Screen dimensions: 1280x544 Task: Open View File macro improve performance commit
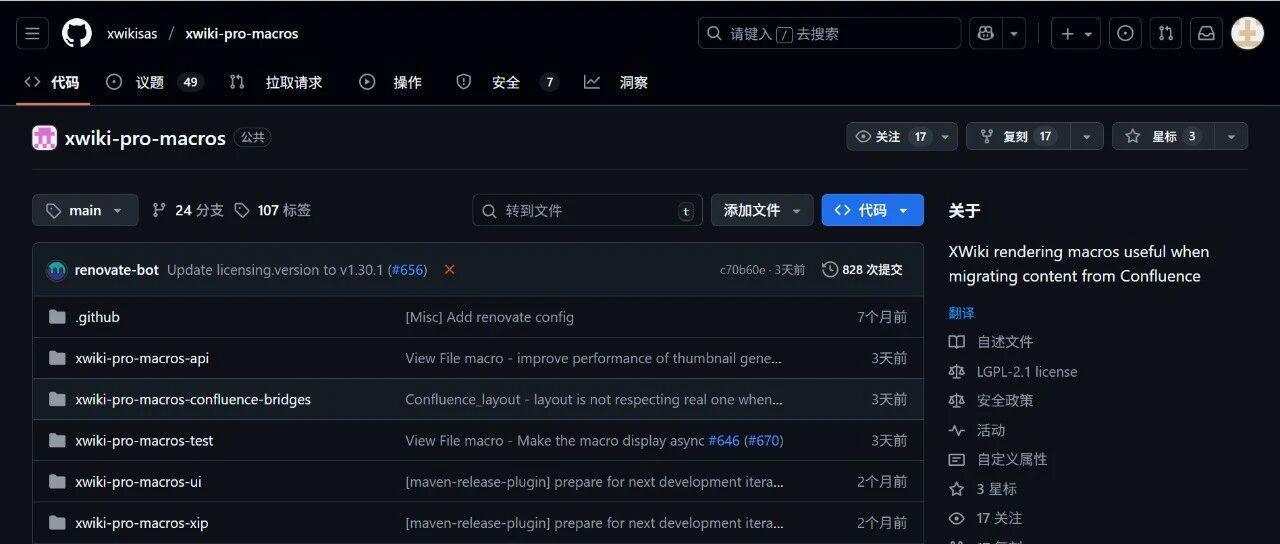click(593, 358)
